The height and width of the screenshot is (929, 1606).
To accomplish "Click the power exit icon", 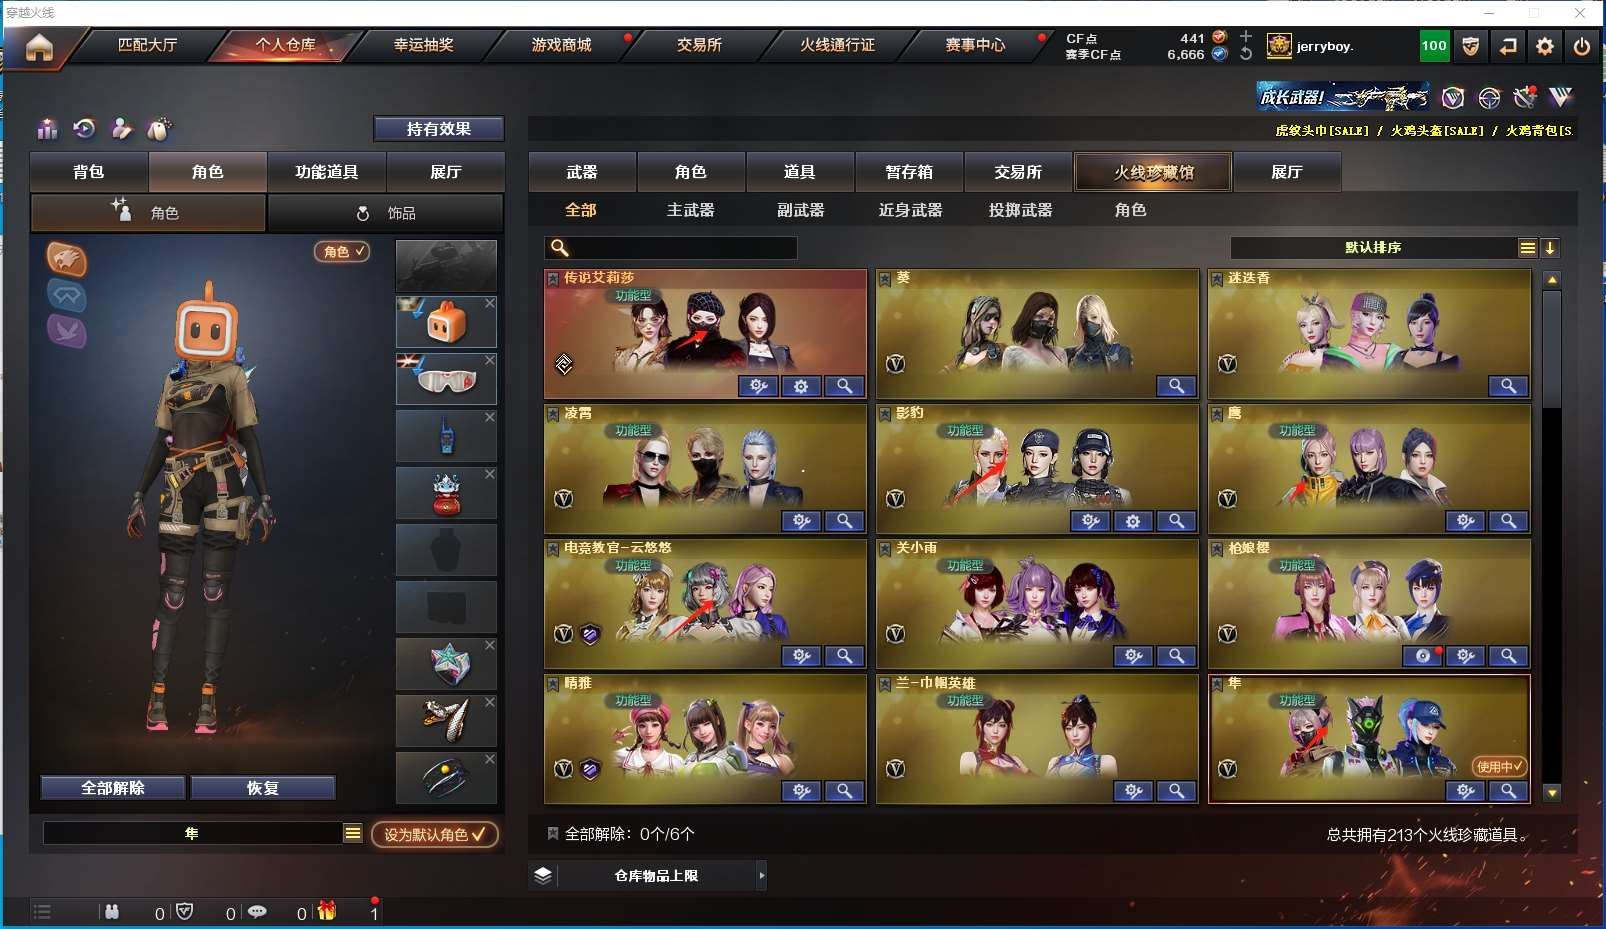I will point(1581,46).
